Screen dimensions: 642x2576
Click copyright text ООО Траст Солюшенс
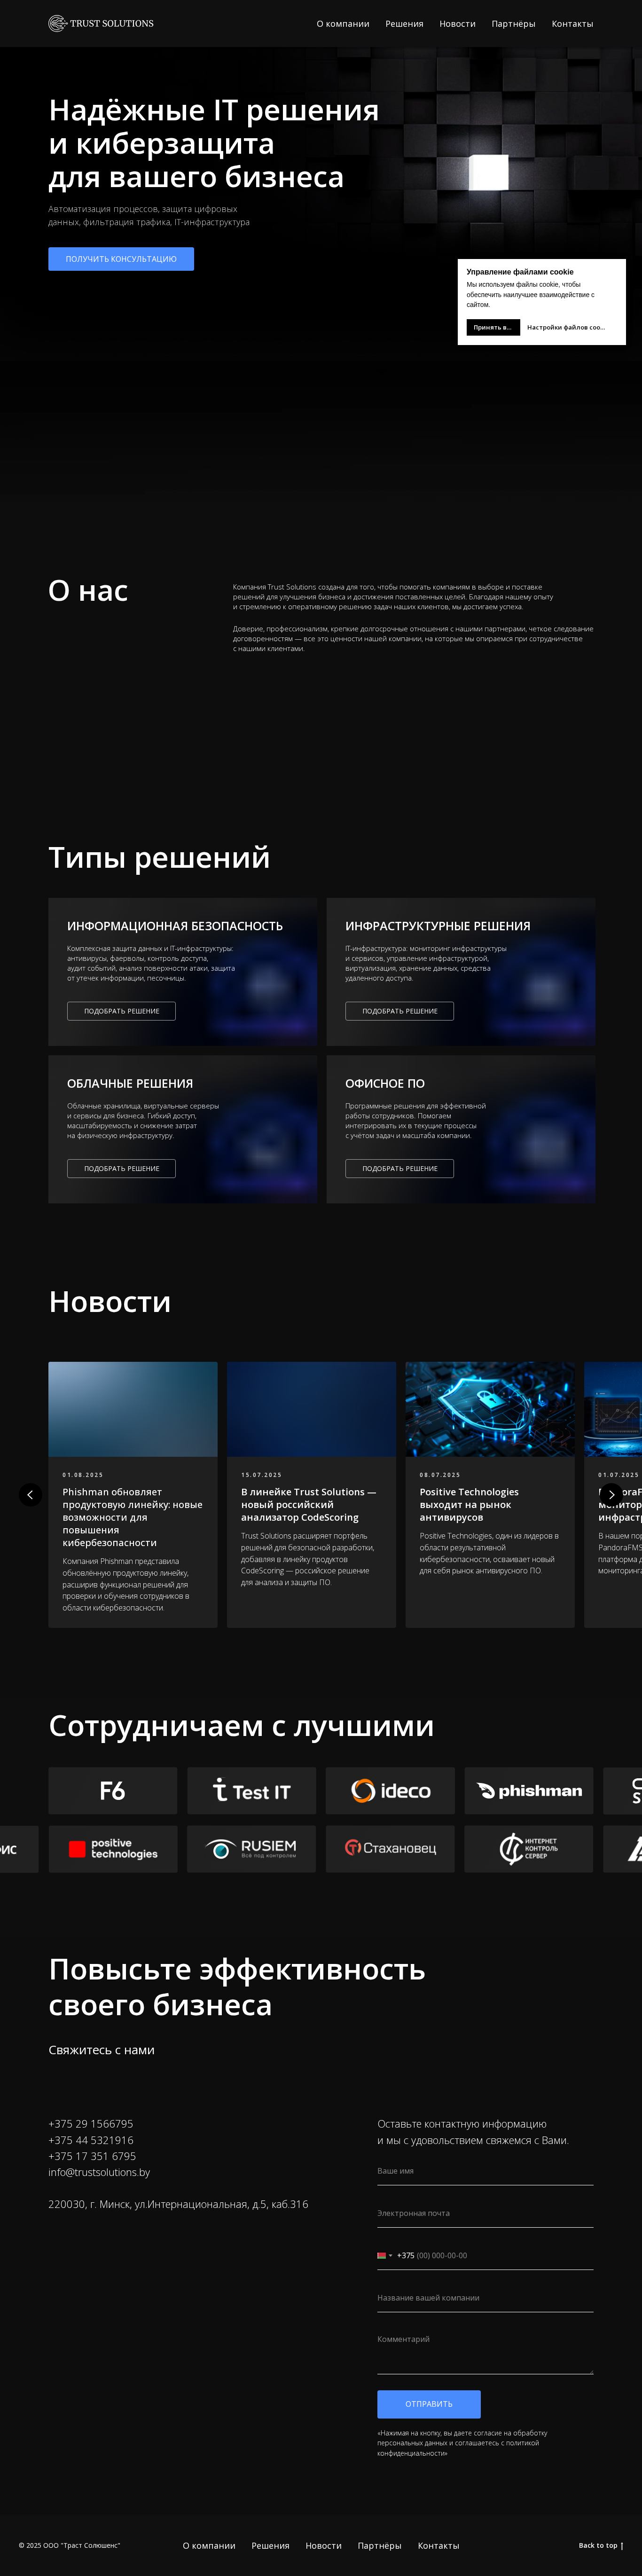click(69, 2545)
